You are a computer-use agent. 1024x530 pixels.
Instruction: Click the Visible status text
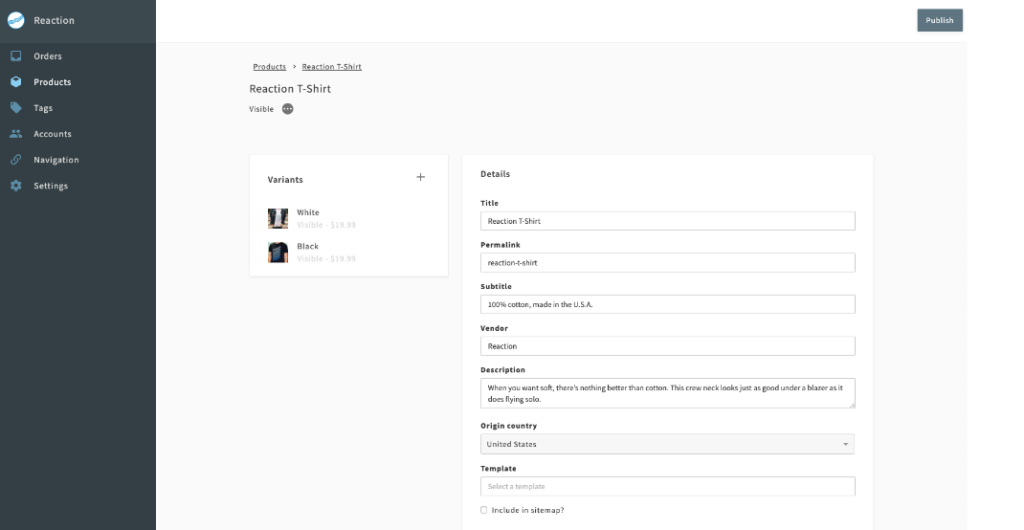[x=261, y=109]
